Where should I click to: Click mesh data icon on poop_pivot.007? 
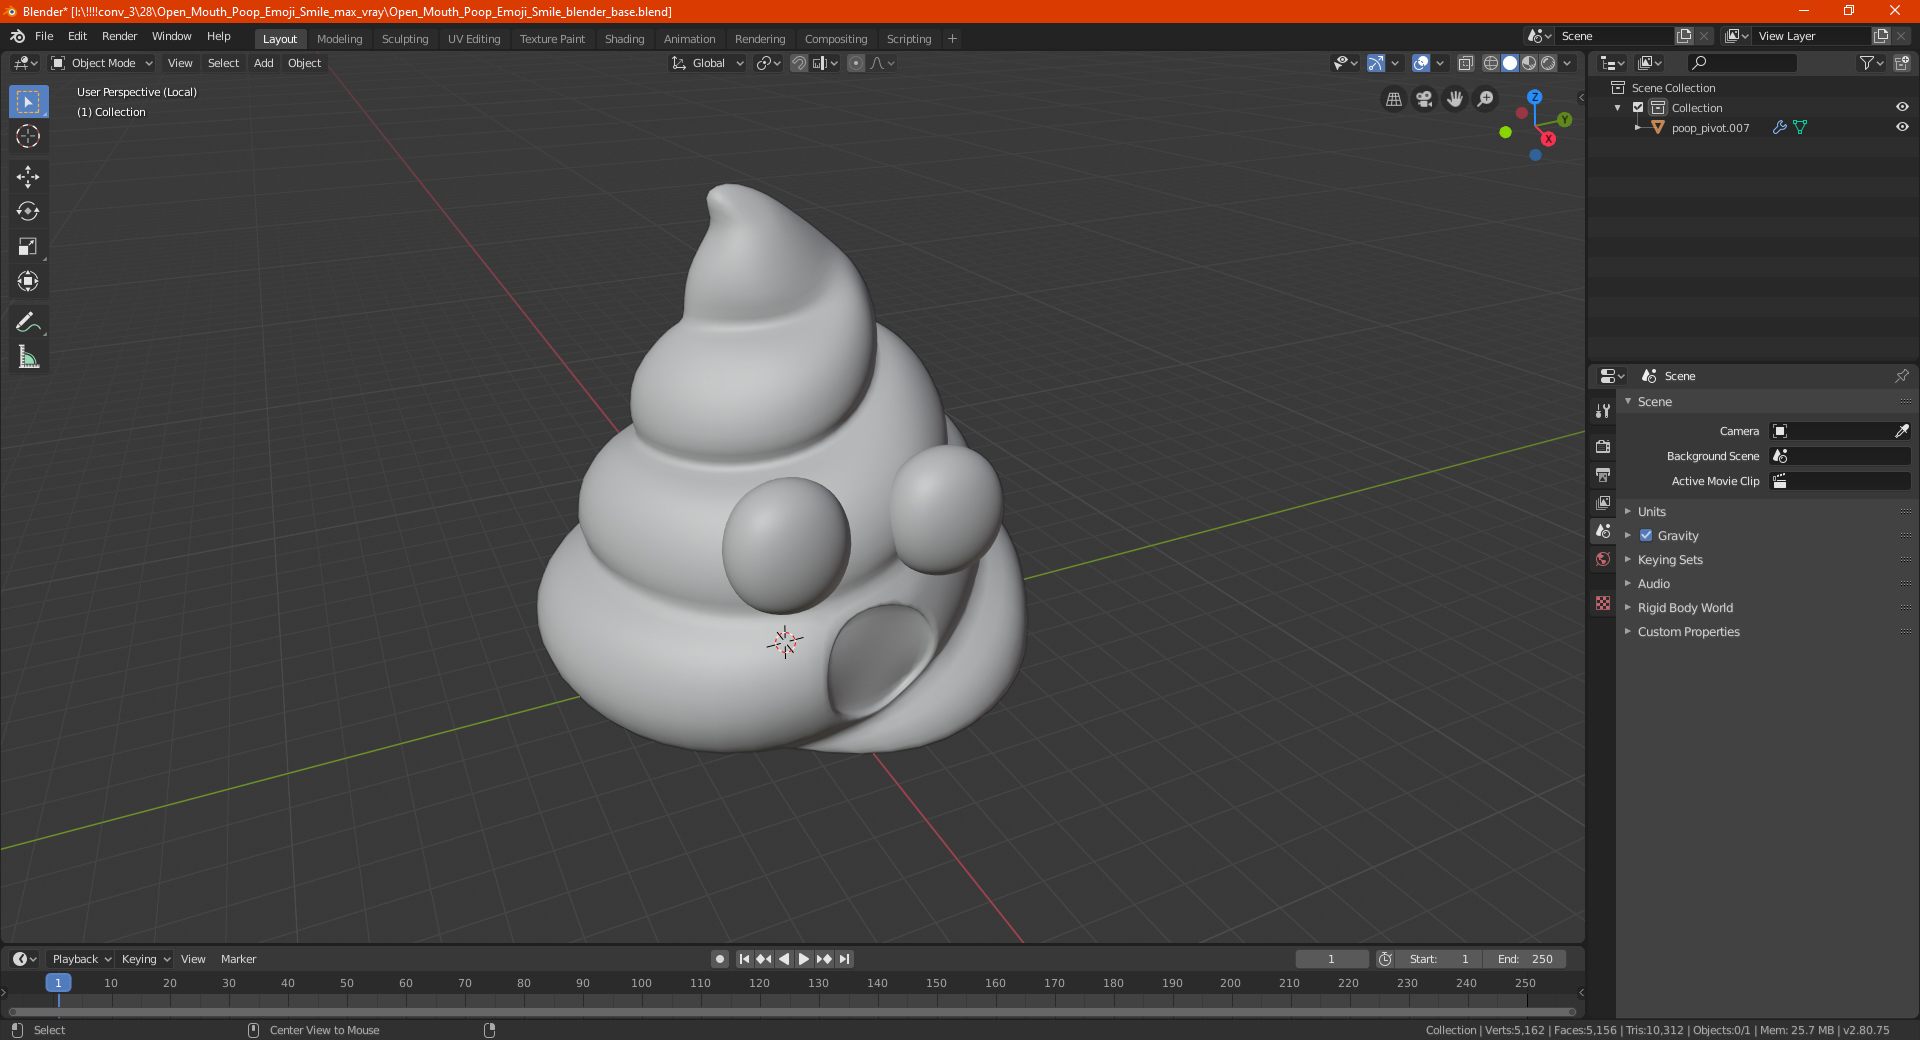tap(1800, 127)
